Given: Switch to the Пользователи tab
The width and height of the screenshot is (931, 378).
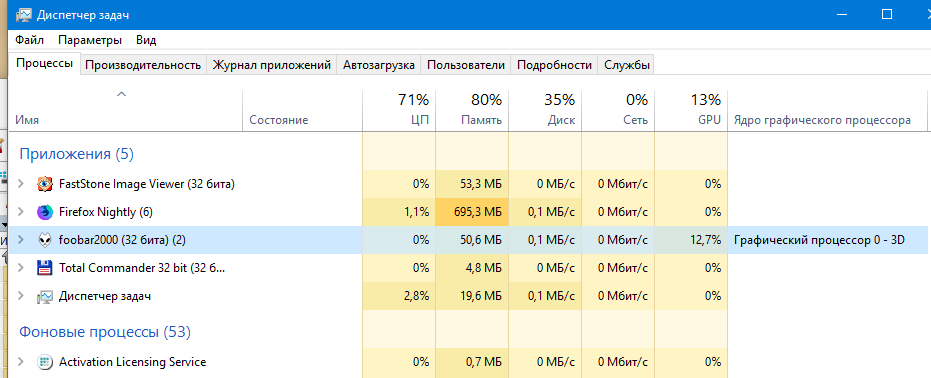Looking at the screenshot, I should coord(466,65).
